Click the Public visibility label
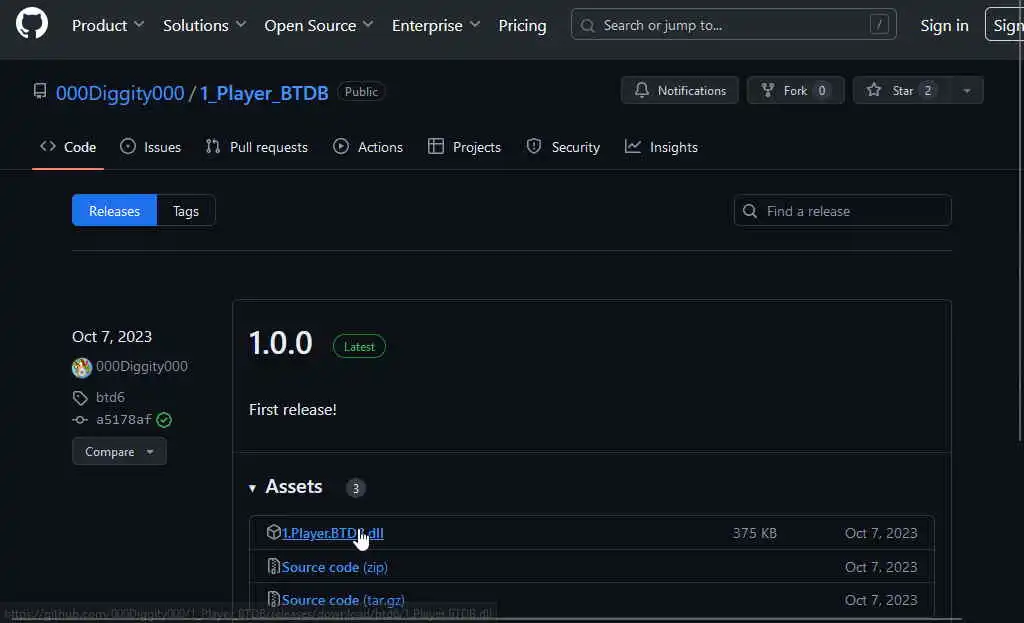This screenshot has width=1024, height=623. pos(361,91)
